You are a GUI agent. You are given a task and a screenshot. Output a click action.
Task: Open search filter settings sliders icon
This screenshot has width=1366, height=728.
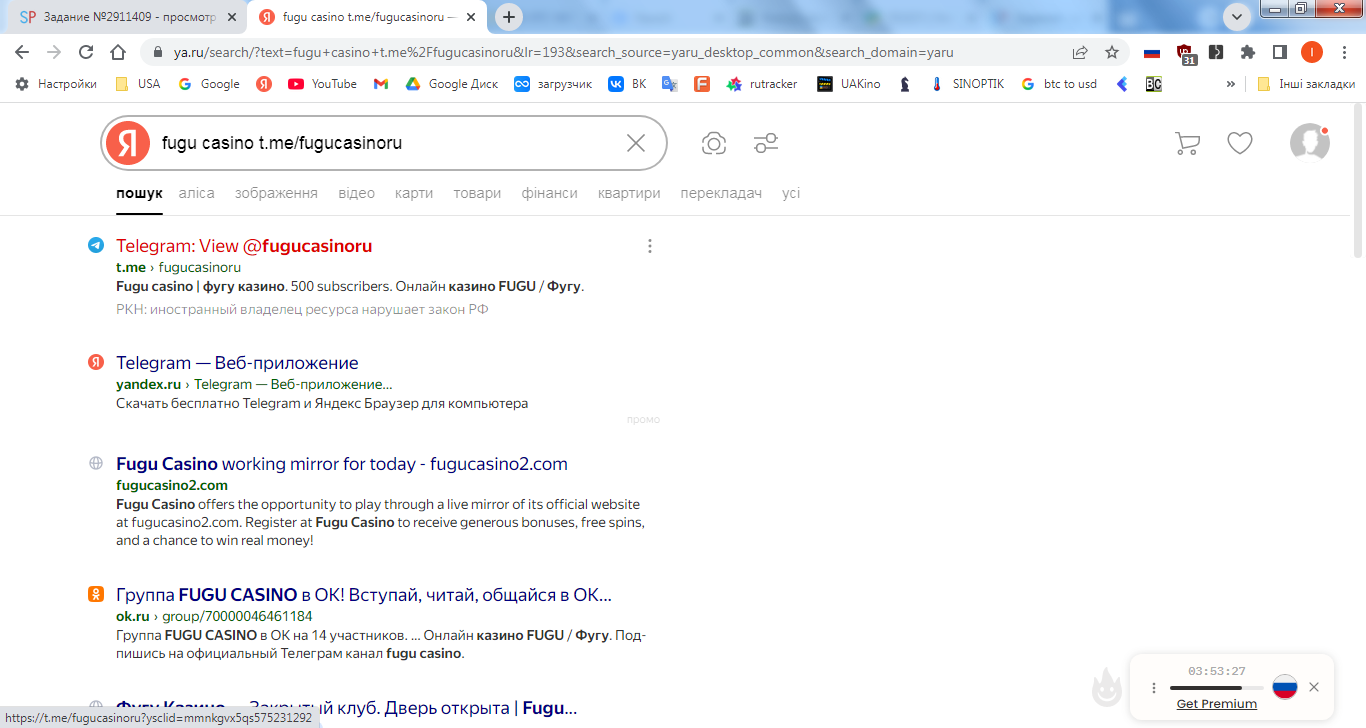[766, 143]
